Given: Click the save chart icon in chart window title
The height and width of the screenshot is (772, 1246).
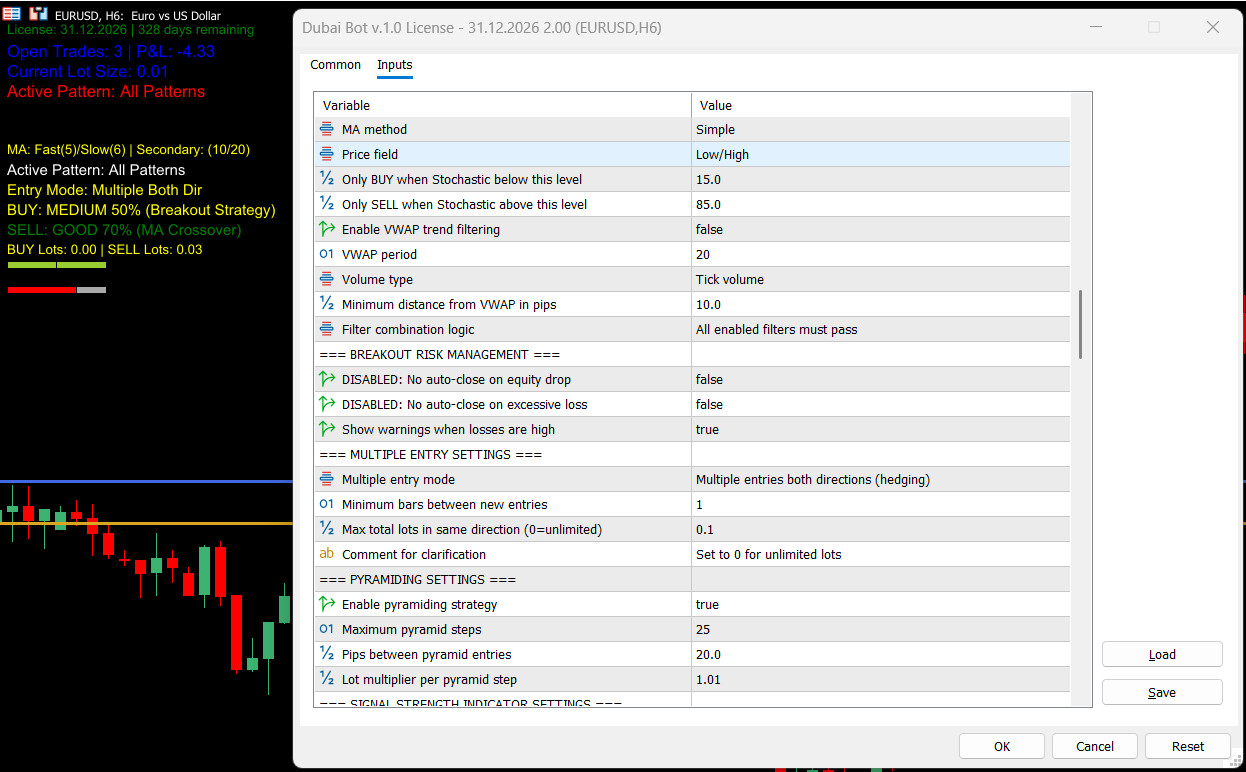Looking at the screenshot, I should pos(38,14).
